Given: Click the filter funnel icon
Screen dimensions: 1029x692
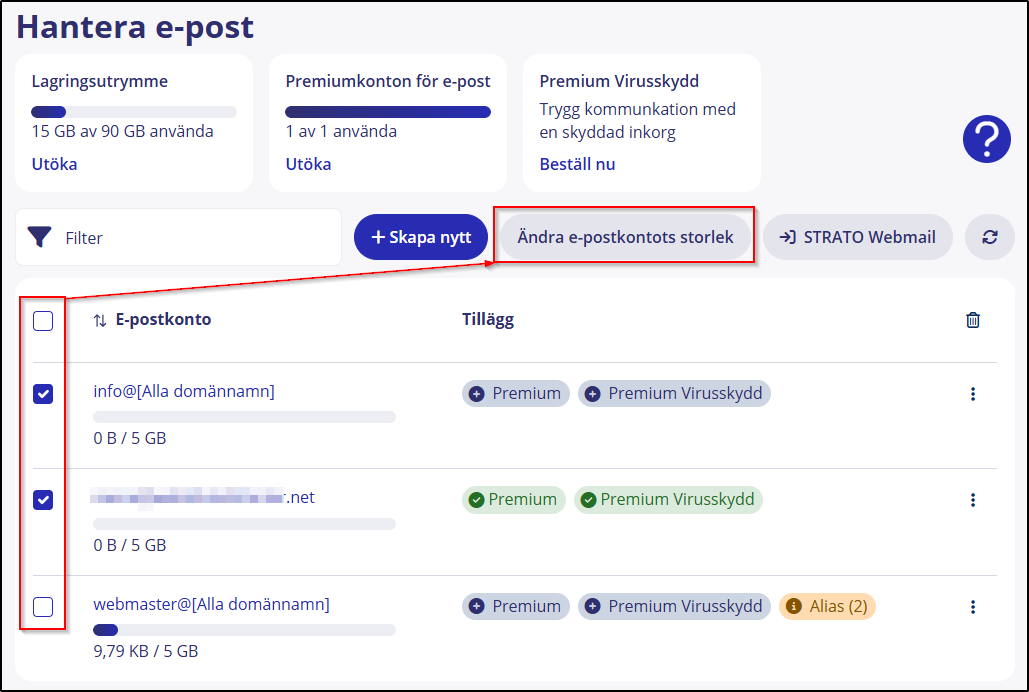Looking at the screenshot, I should click(x=40, y=237).
